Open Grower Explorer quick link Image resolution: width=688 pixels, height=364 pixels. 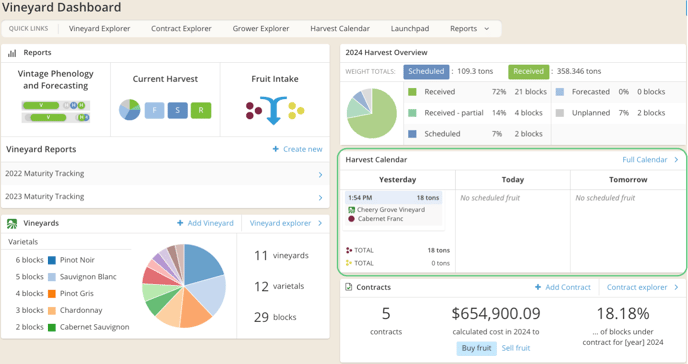click(261, 29)
